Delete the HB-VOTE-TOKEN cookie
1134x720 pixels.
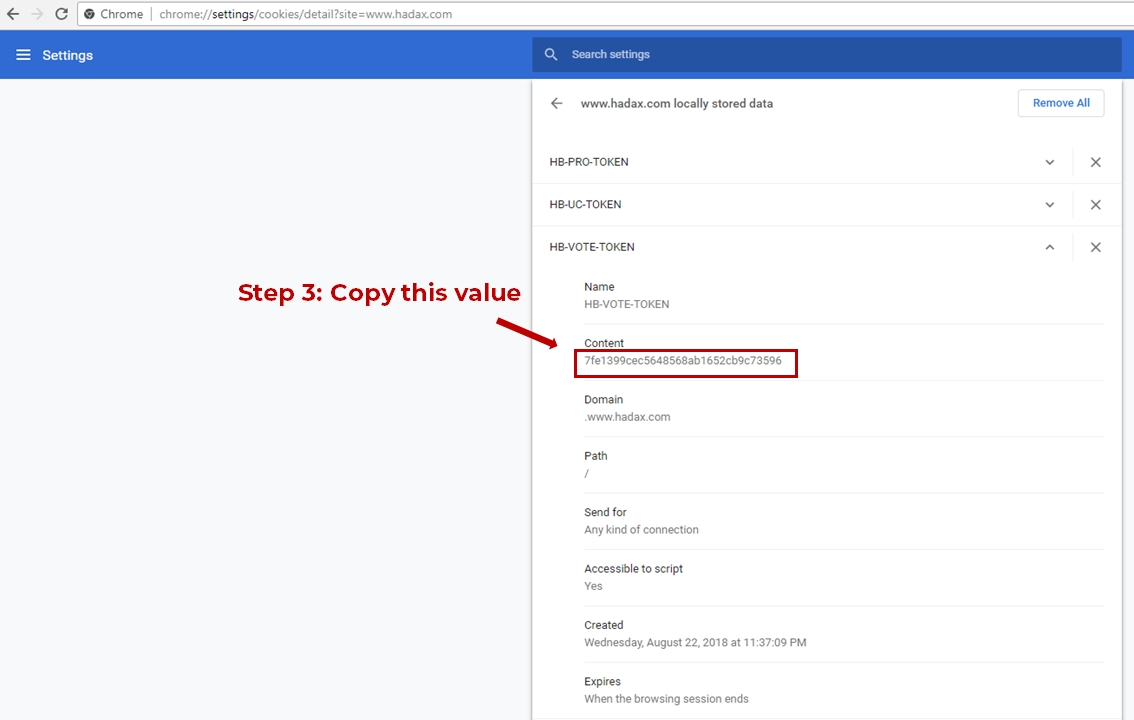tap(1096, 247)
